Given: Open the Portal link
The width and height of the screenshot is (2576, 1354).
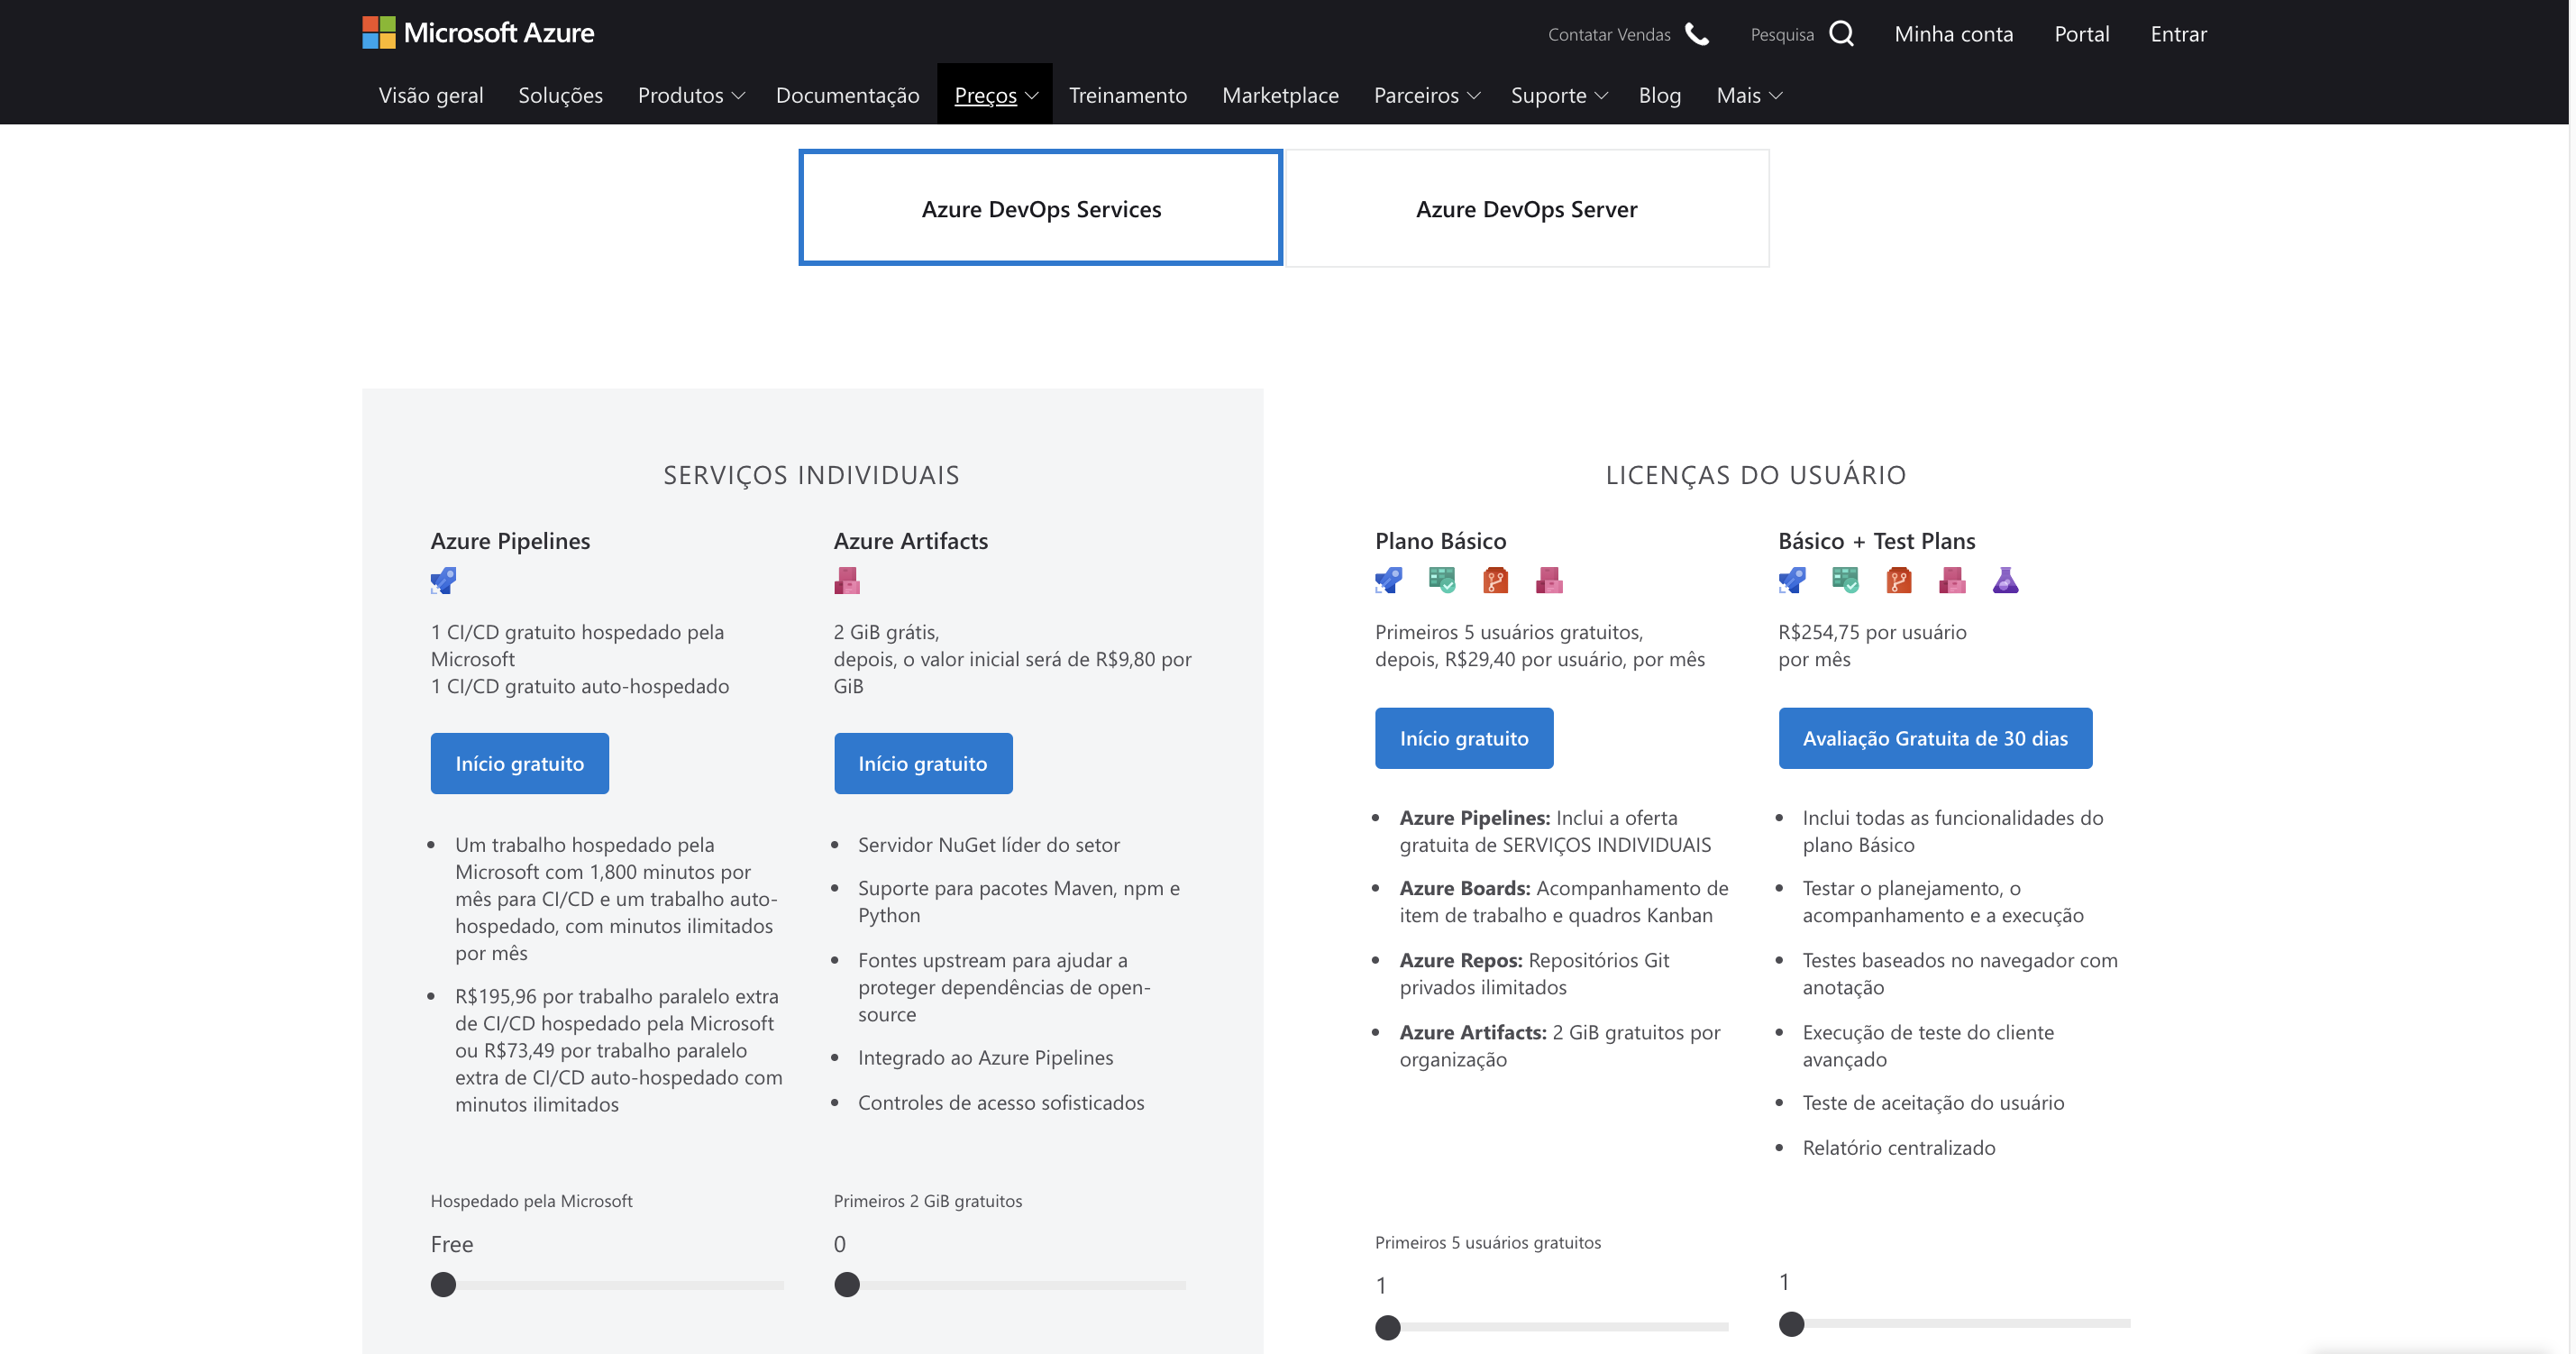Looking at the screenshot, I should (2081, 34).
